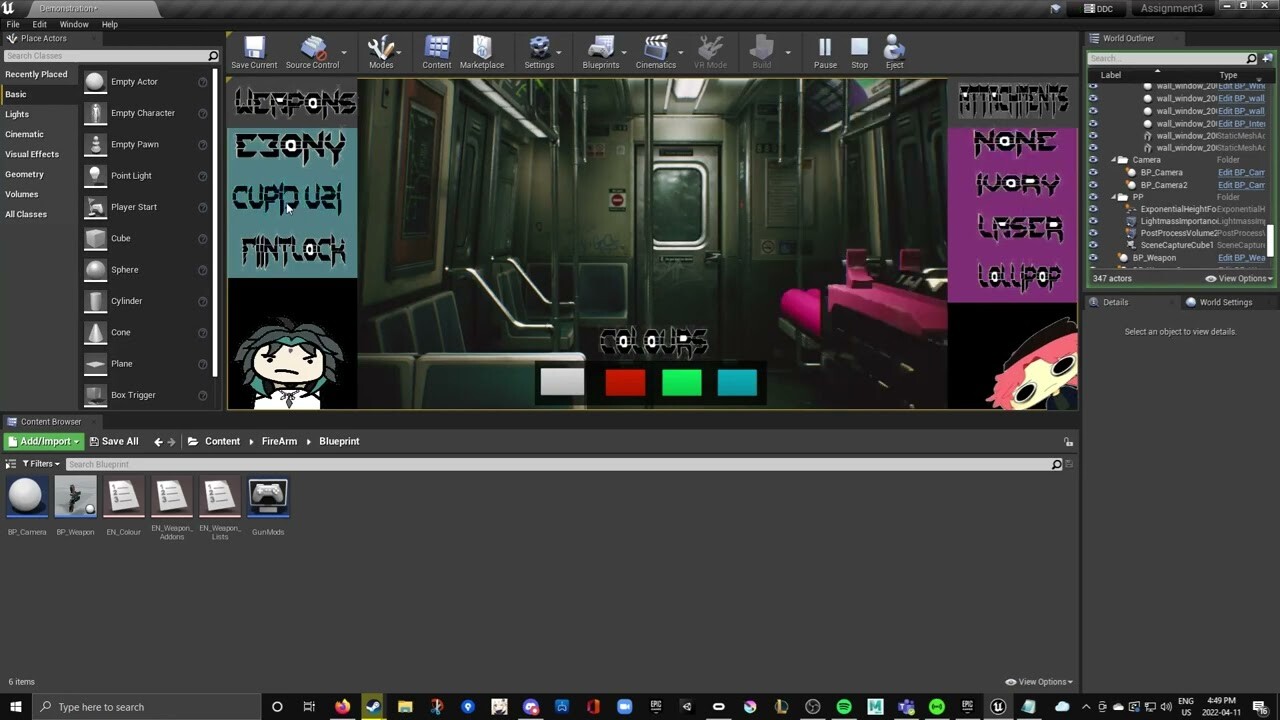Viewport: 1280px width, 720px height.
Task: Toggle visibility of BP_Camera in the outliner
Action: [x=1093, y=172]
